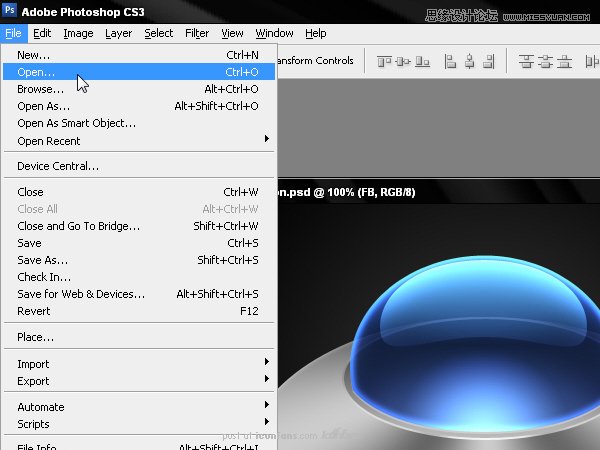This screenshot has height=450, width=600.
Task: Choose New... from the File menu
Action: [x=139, y=55]
